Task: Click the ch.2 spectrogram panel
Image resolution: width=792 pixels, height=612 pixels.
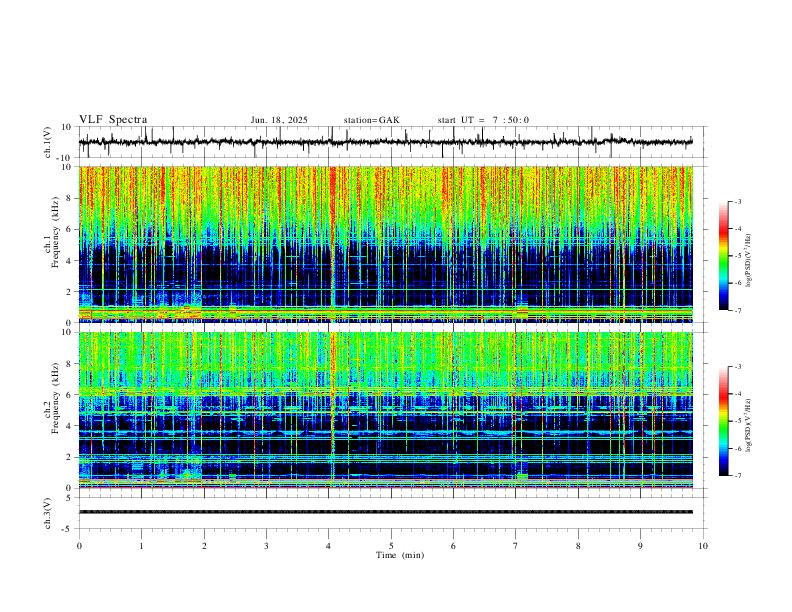Action: click(x=386, y=410)
